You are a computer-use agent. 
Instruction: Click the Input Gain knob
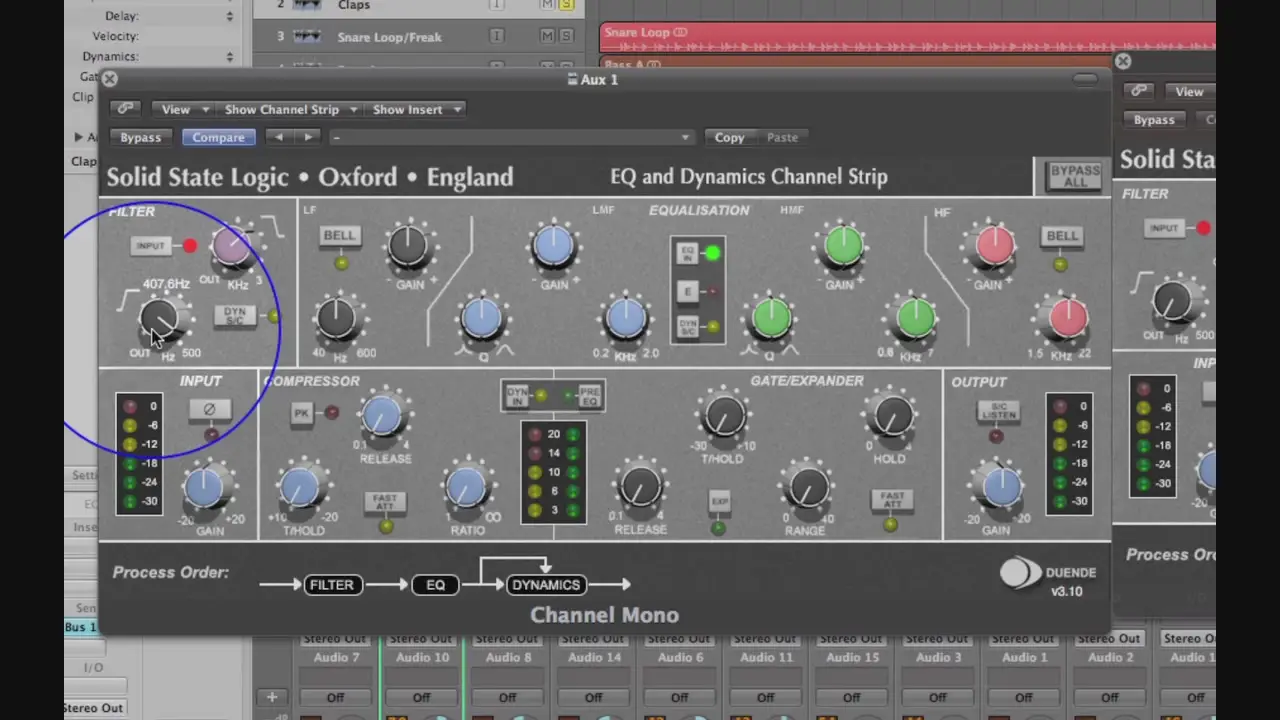pos(205,489)
